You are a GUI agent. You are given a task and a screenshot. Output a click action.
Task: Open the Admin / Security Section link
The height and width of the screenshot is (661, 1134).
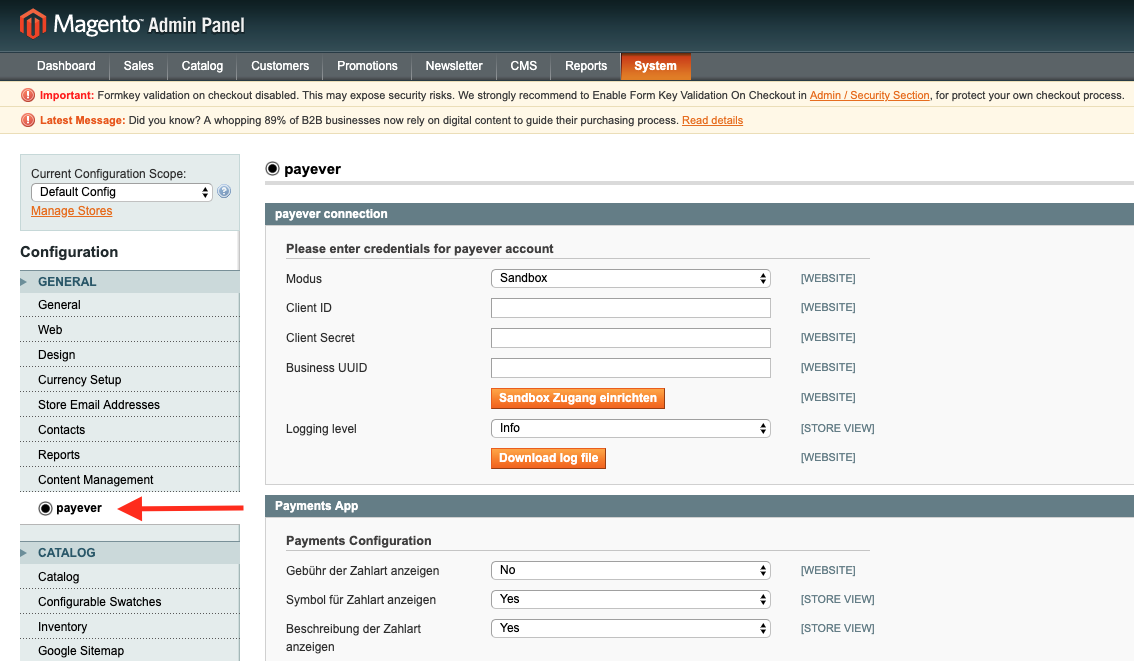(869, 95)
